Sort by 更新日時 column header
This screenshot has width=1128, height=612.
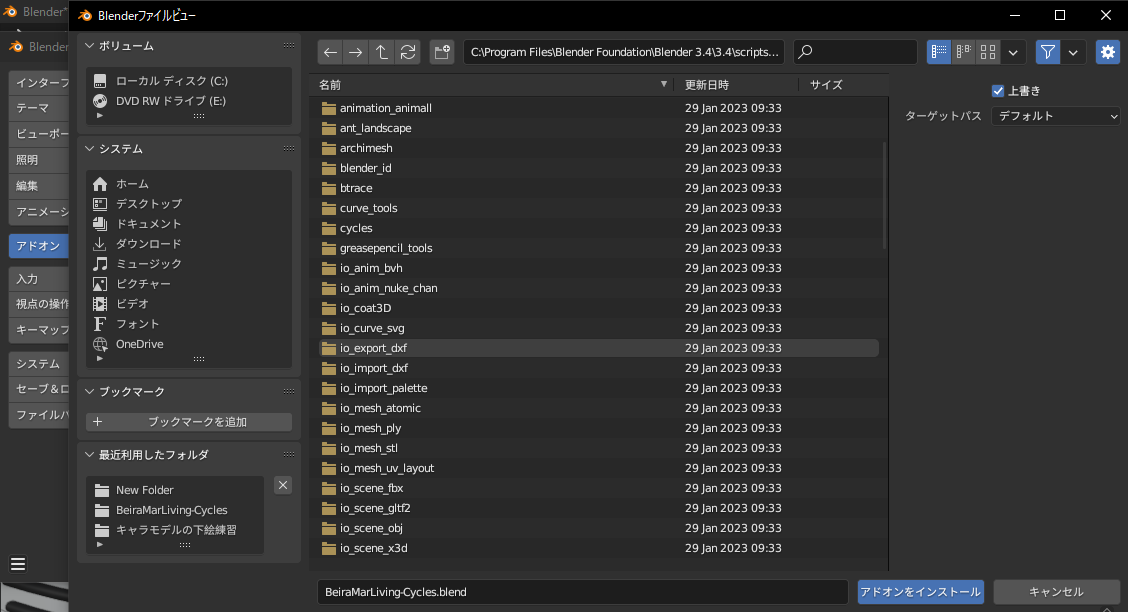pyautogui.click(x=738, y=85)
